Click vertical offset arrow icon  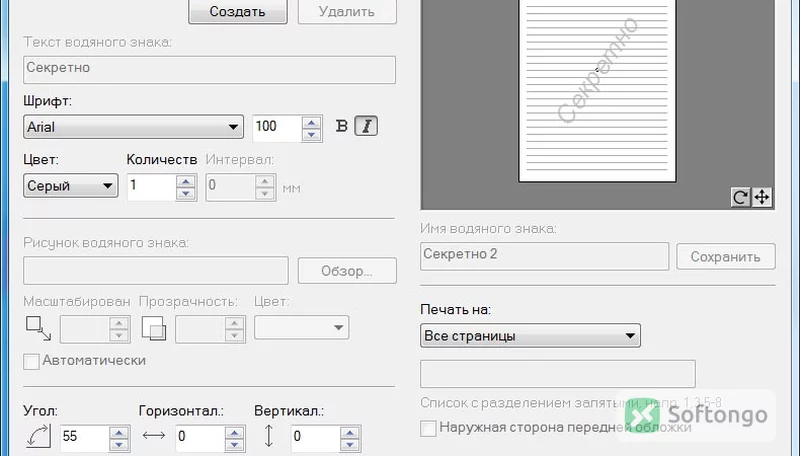point(269,436)
